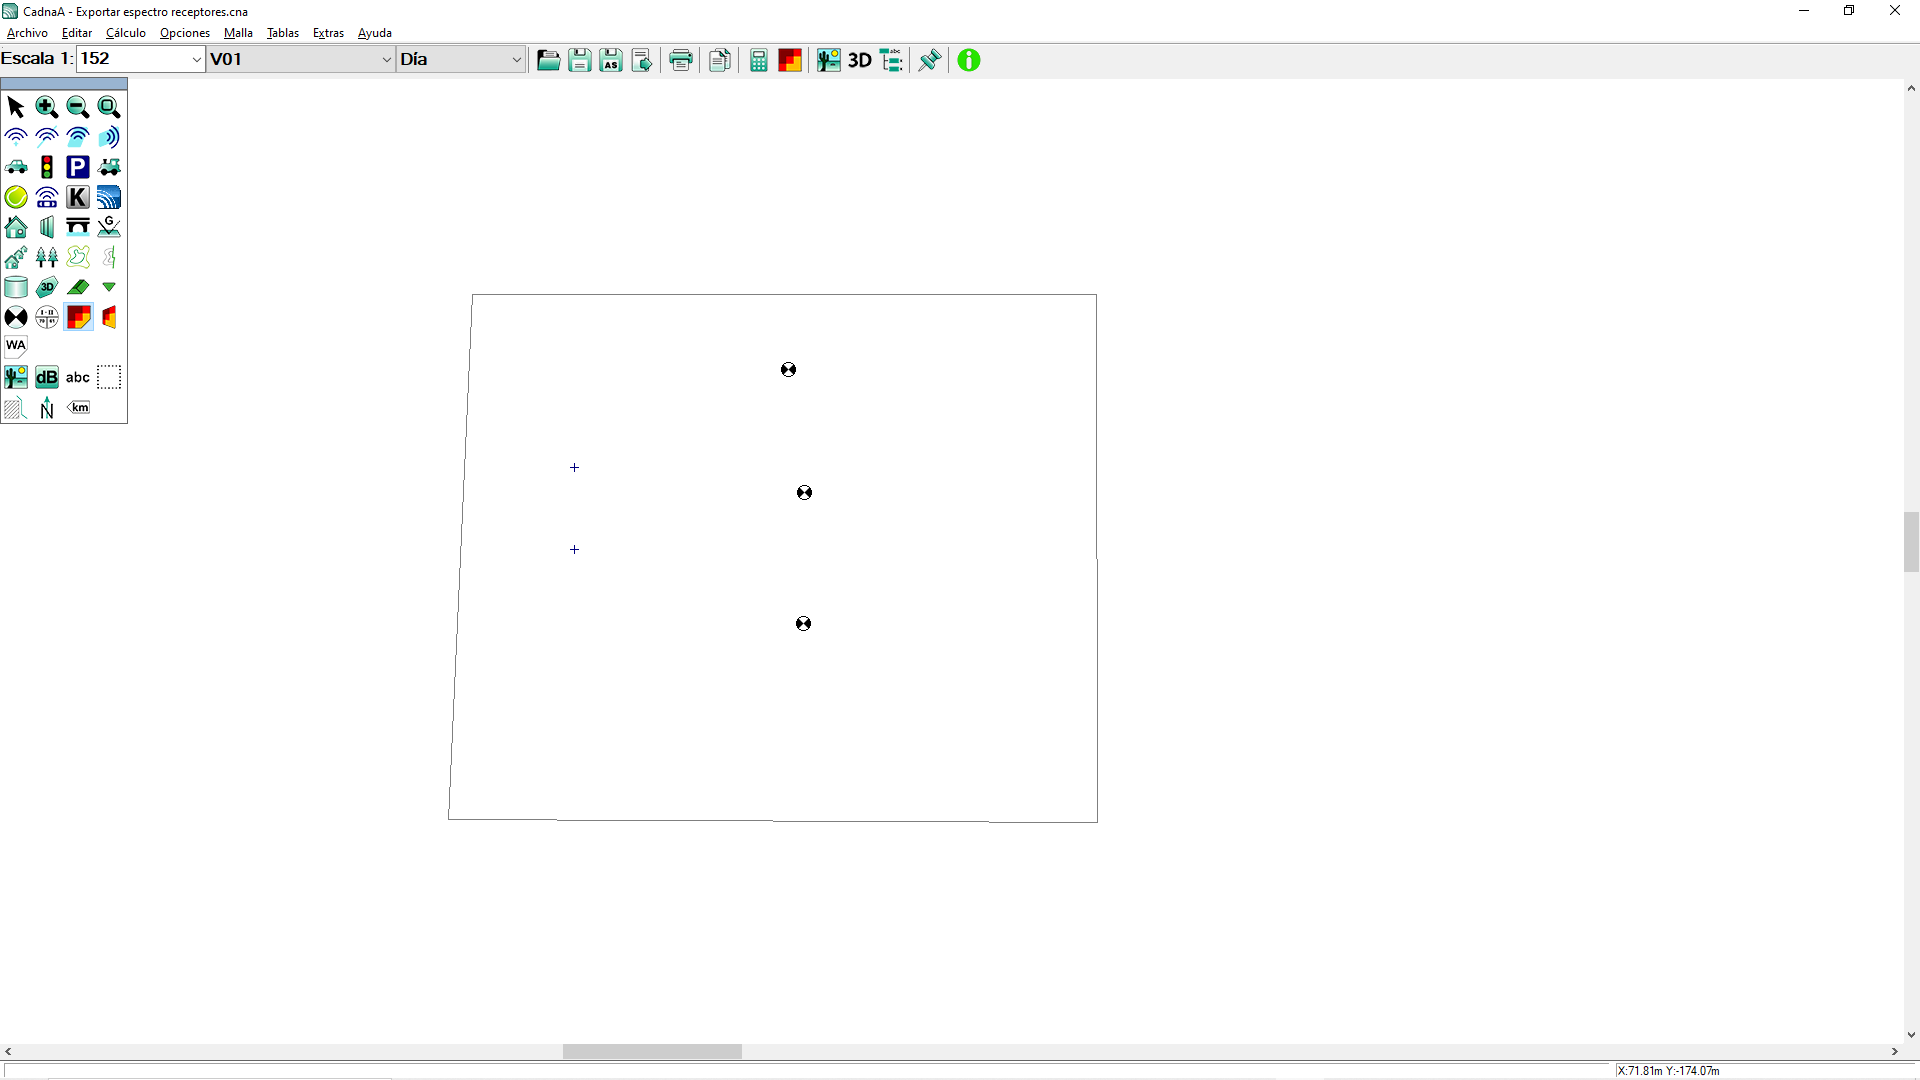The width and height of the screenshot is (1920, 1080).
Task: Select the parking lot P tool
Action: (78, 167)
